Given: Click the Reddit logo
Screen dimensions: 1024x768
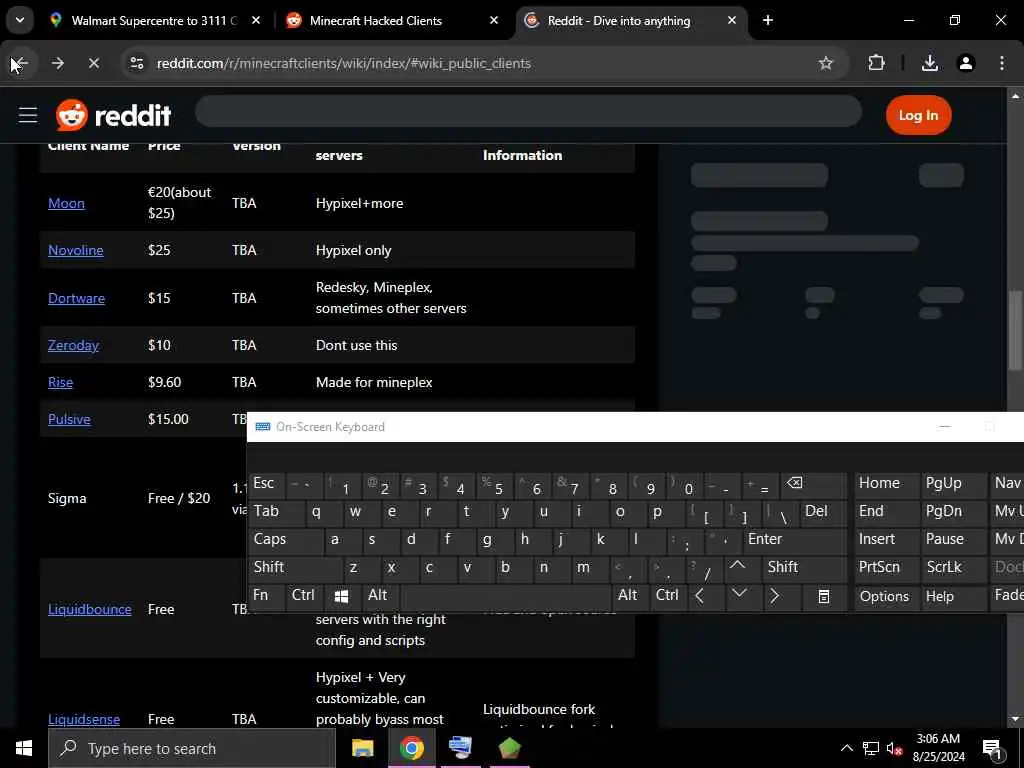Looking at the screenshot, I should click(x=114, y=116).
